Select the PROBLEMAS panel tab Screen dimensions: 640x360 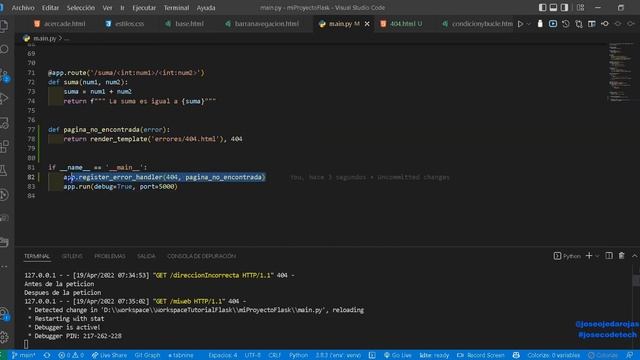click(x=110, y=256)
